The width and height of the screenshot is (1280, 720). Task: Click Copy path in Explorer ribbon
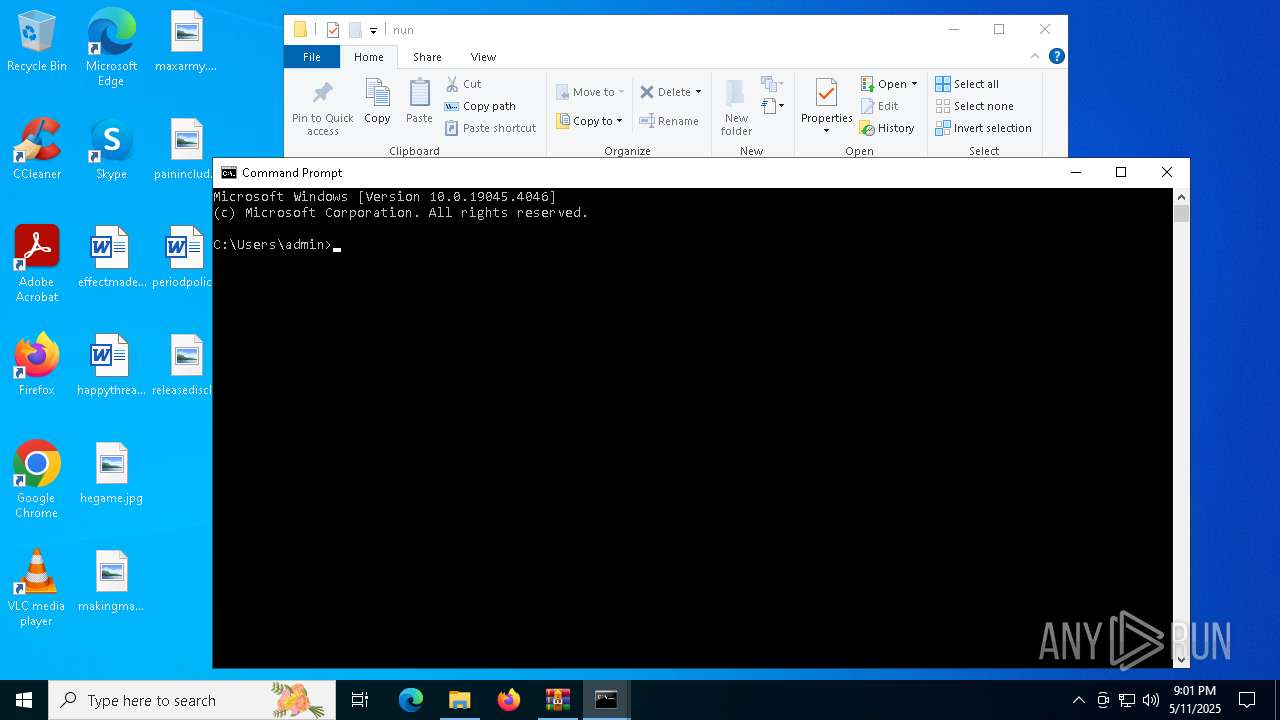tap(480, 106)
